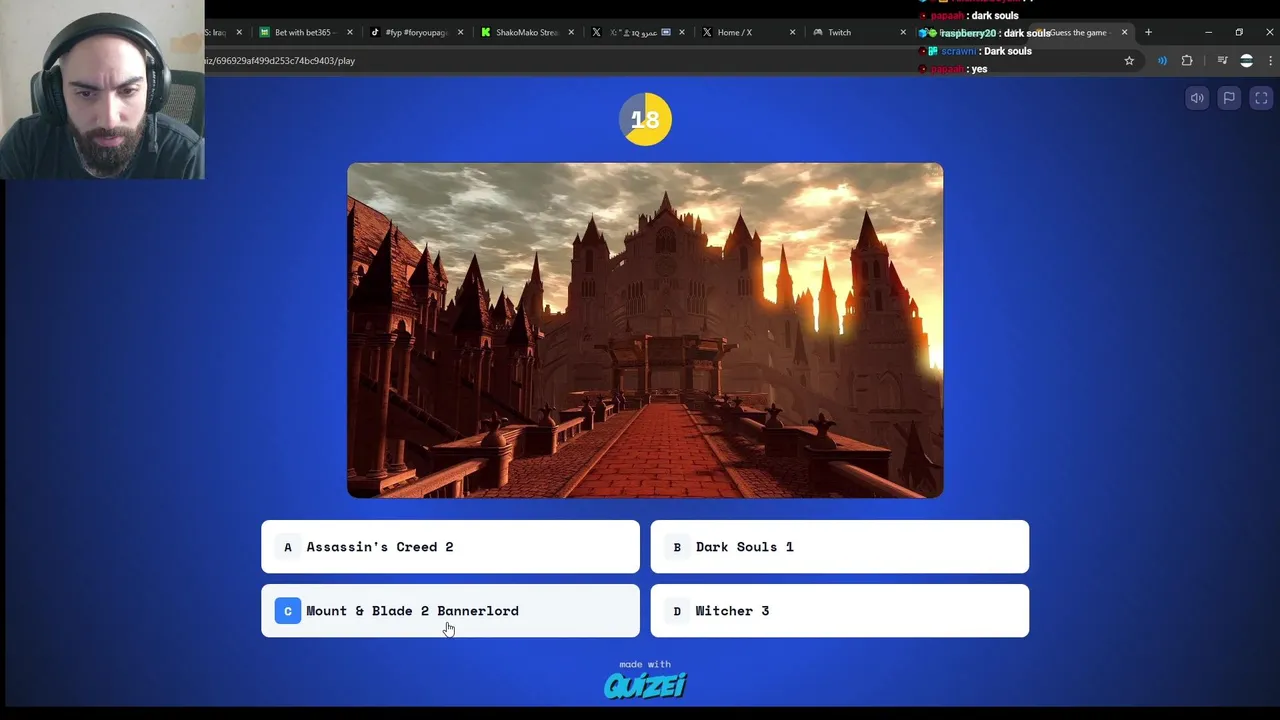This screenshot has width=1280, height=720.
Task: Choose answer B Dark Souls 1
Action: coord(839,547)
